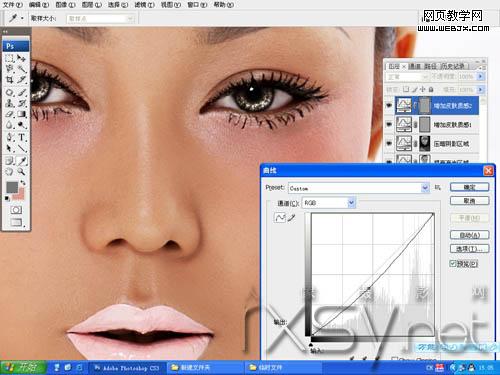Toggle lock transparent pixels in Layers panel

click(x=406, y=89)
